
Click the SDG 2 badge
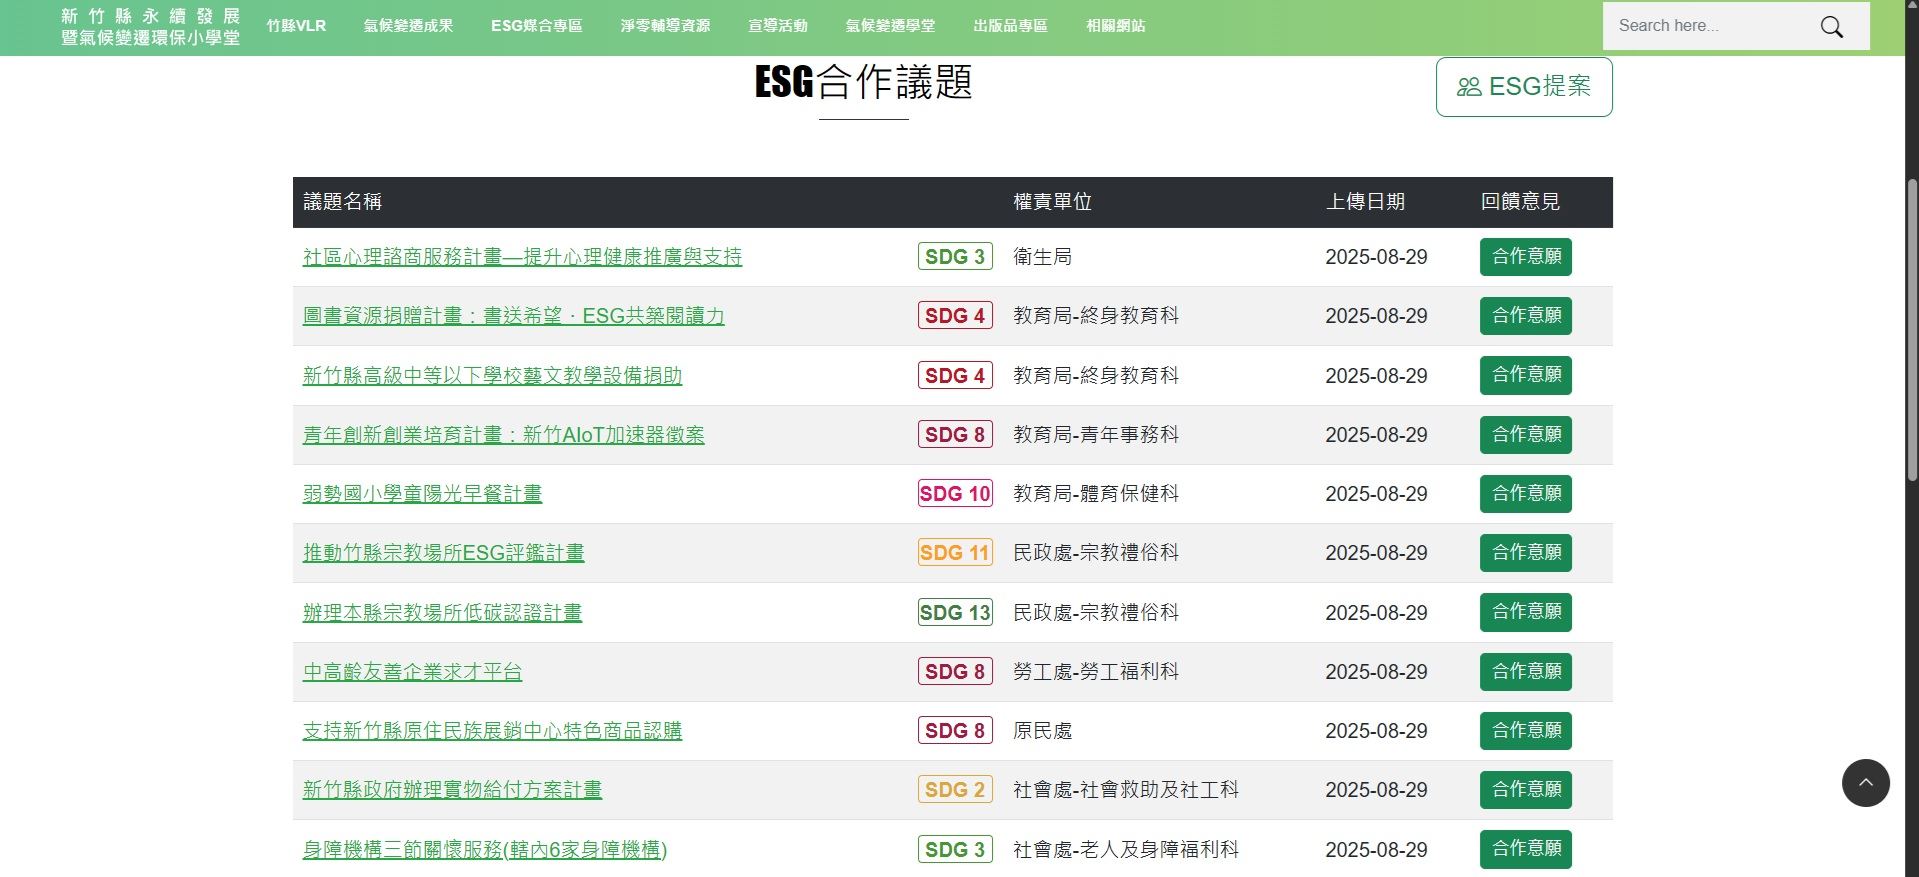tap(954, 790)
